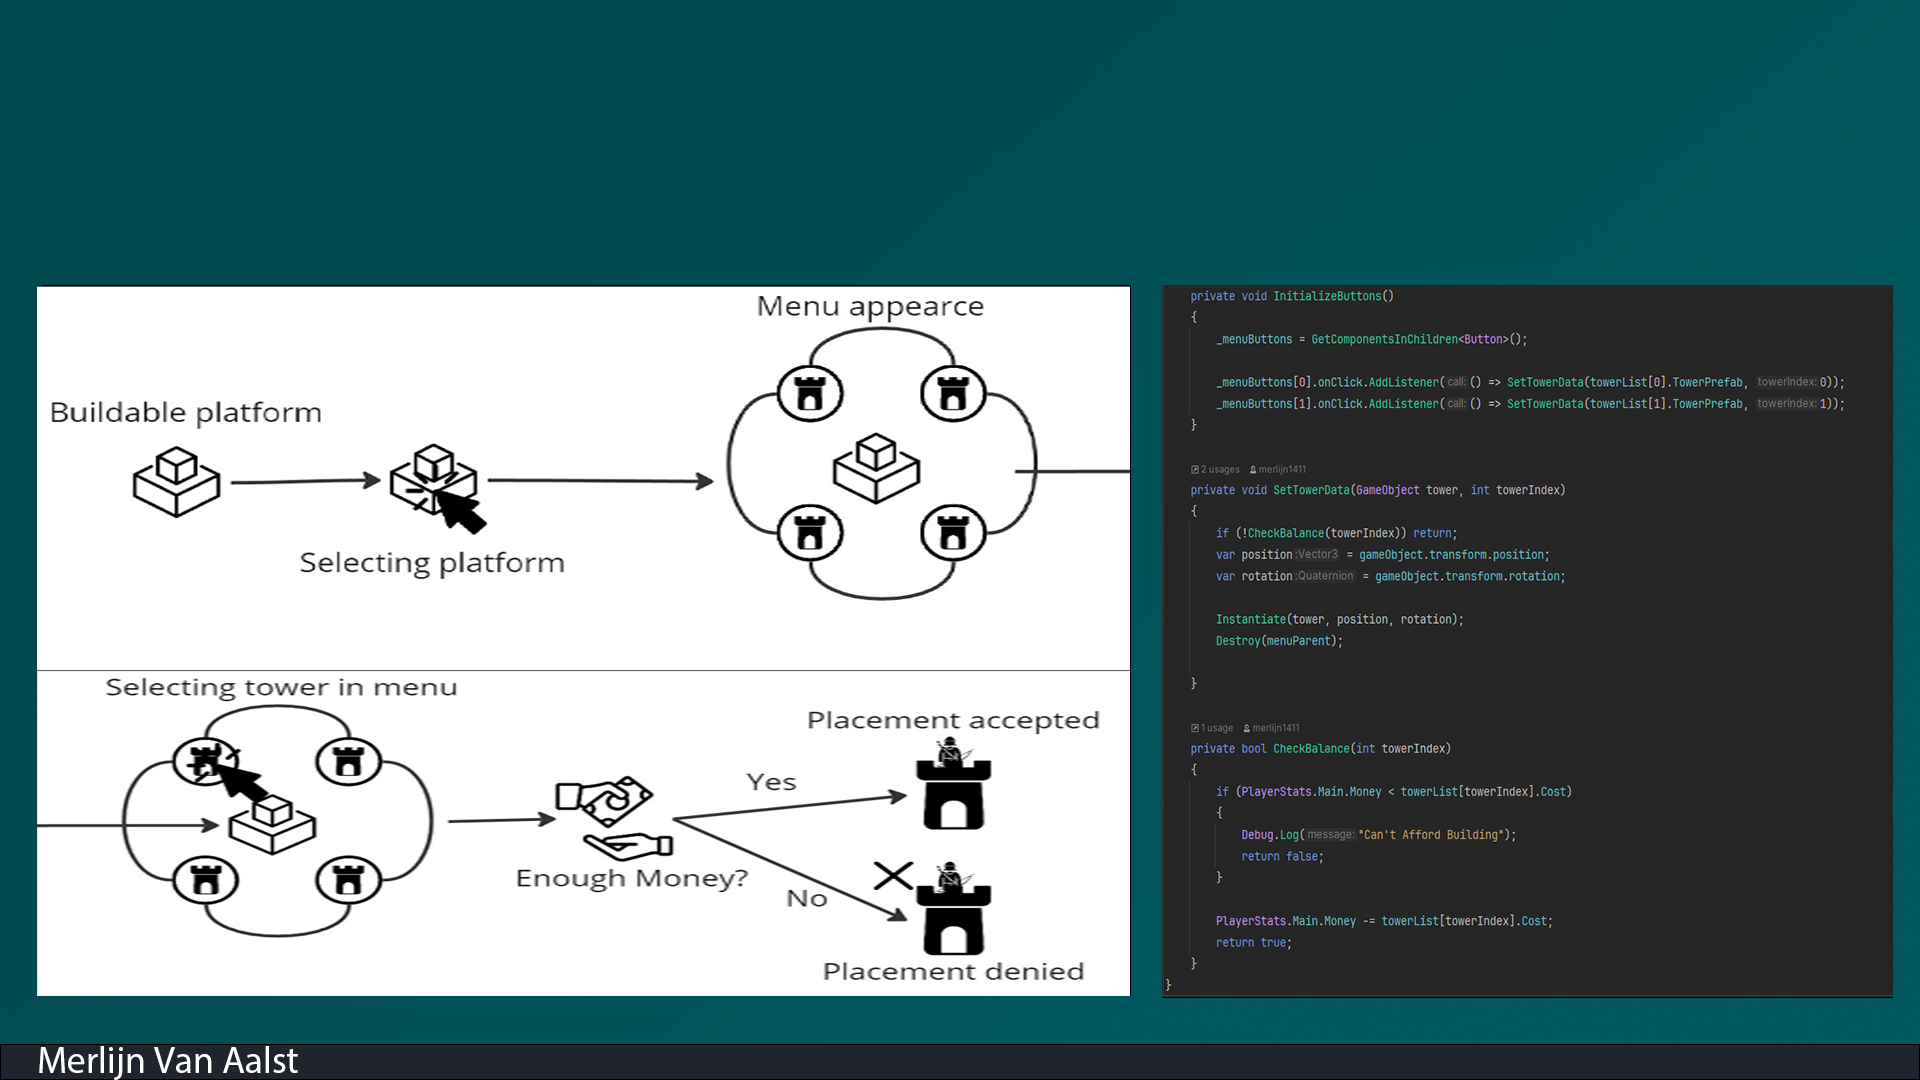Open the '1 usage' code lens link
This screenshot has height=1080, width=1920.
[1216, 728]
